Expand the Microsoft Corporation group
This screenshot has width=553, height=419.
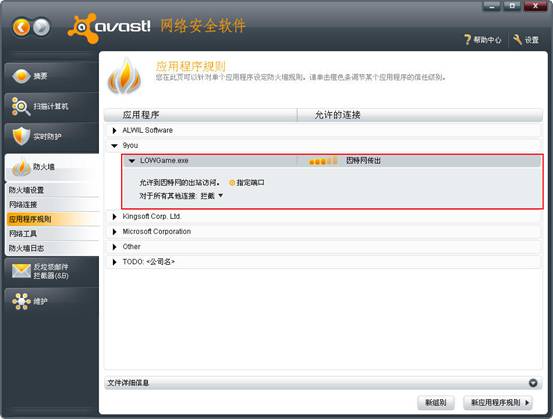coord(114,232)
